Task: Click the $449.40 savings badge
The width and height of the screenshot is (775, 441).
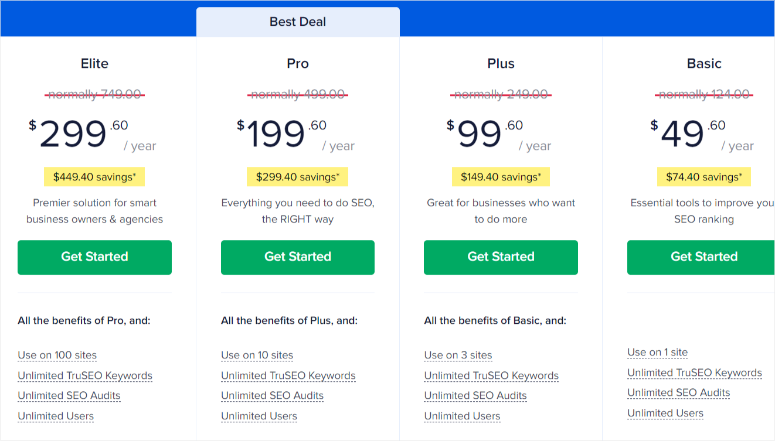Action: pyautogui.click(x=94, y=177)
